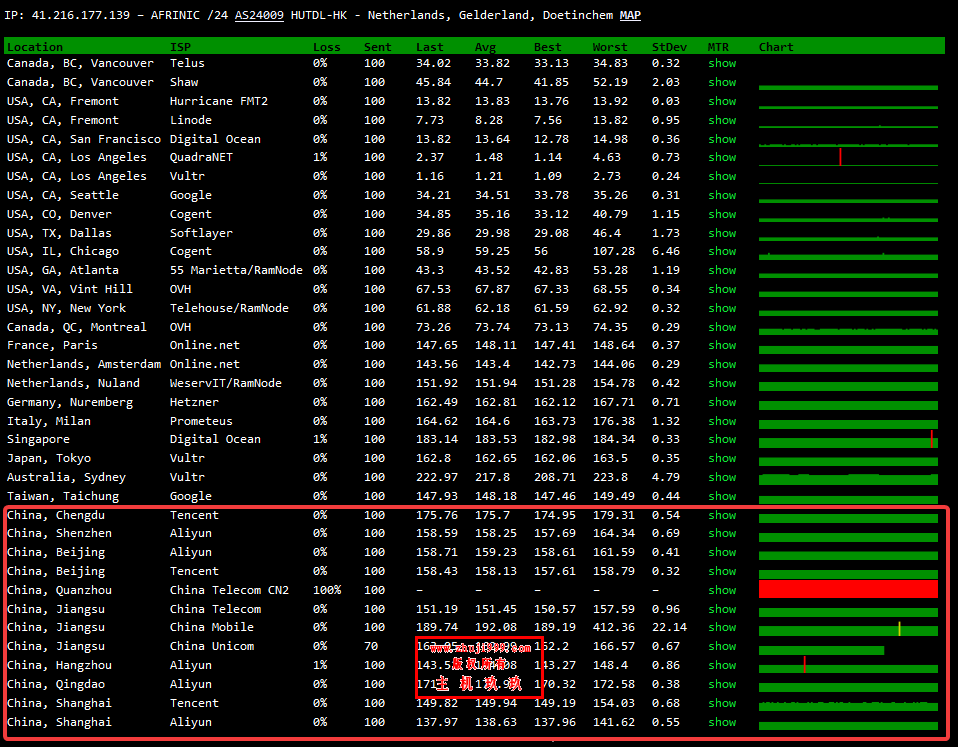The width and height of the screenshot is (958, 747).
Task: Show MTR for Seattle Google row
Action: [x=722, y=195]
